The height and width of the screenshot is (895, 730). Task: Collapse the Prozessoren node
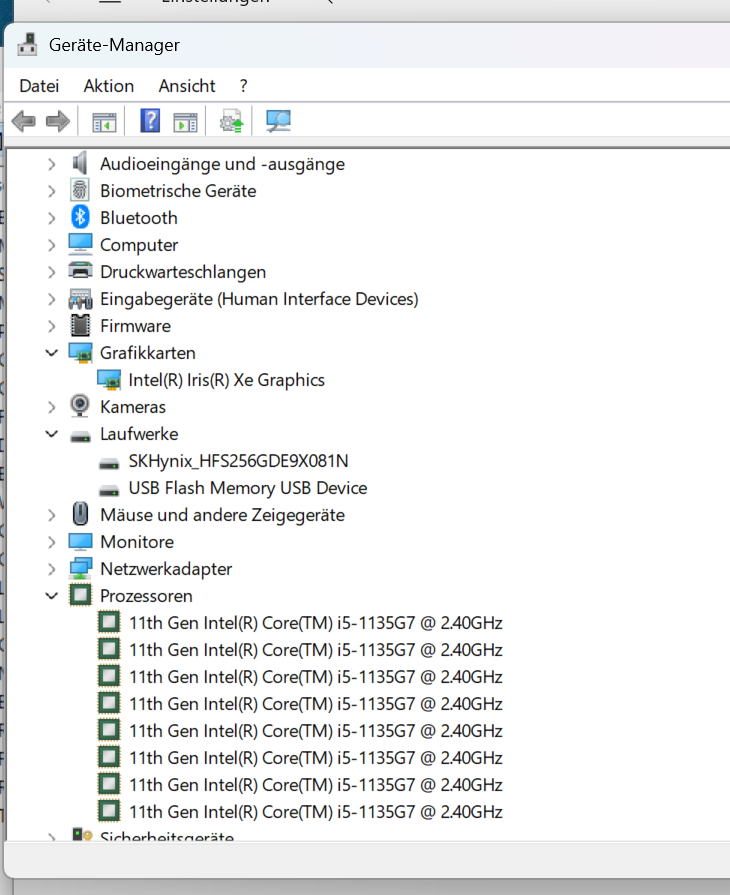pyautogui.click(x=51, y=595)
